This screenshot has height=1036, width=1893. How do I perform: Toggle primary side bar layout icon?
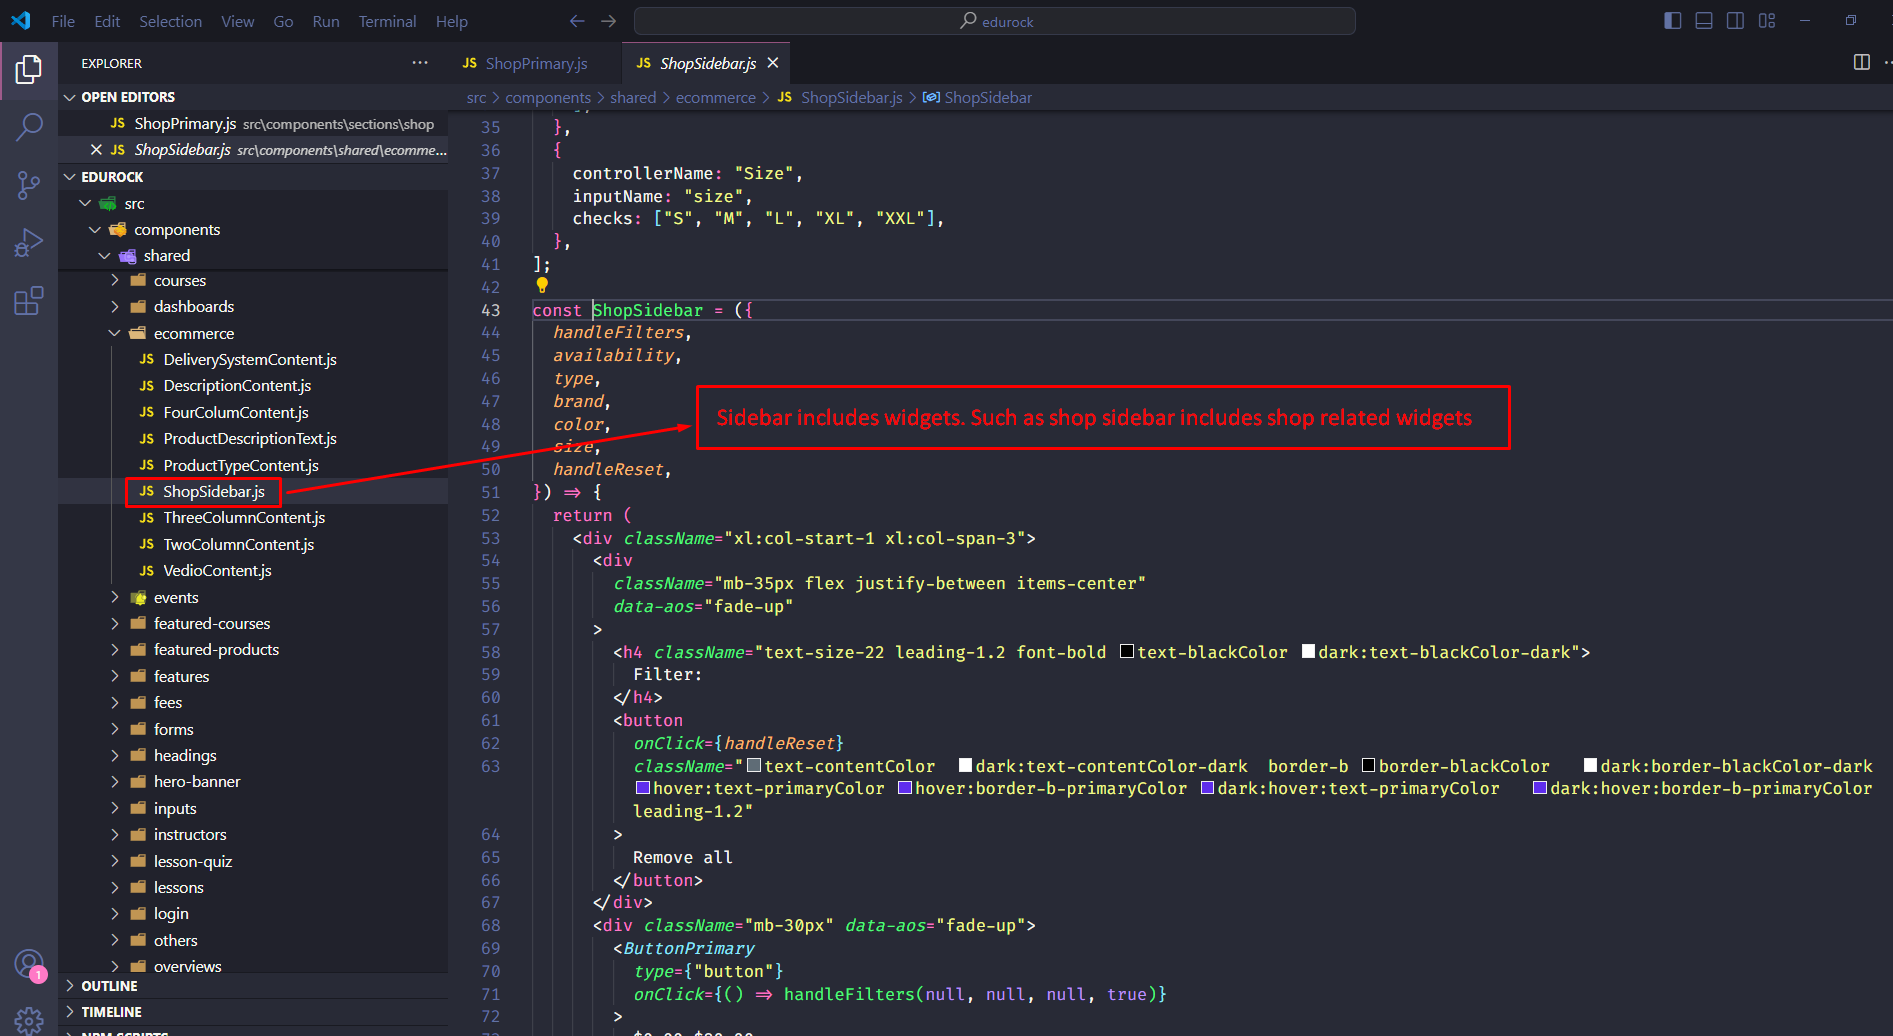1672,21
